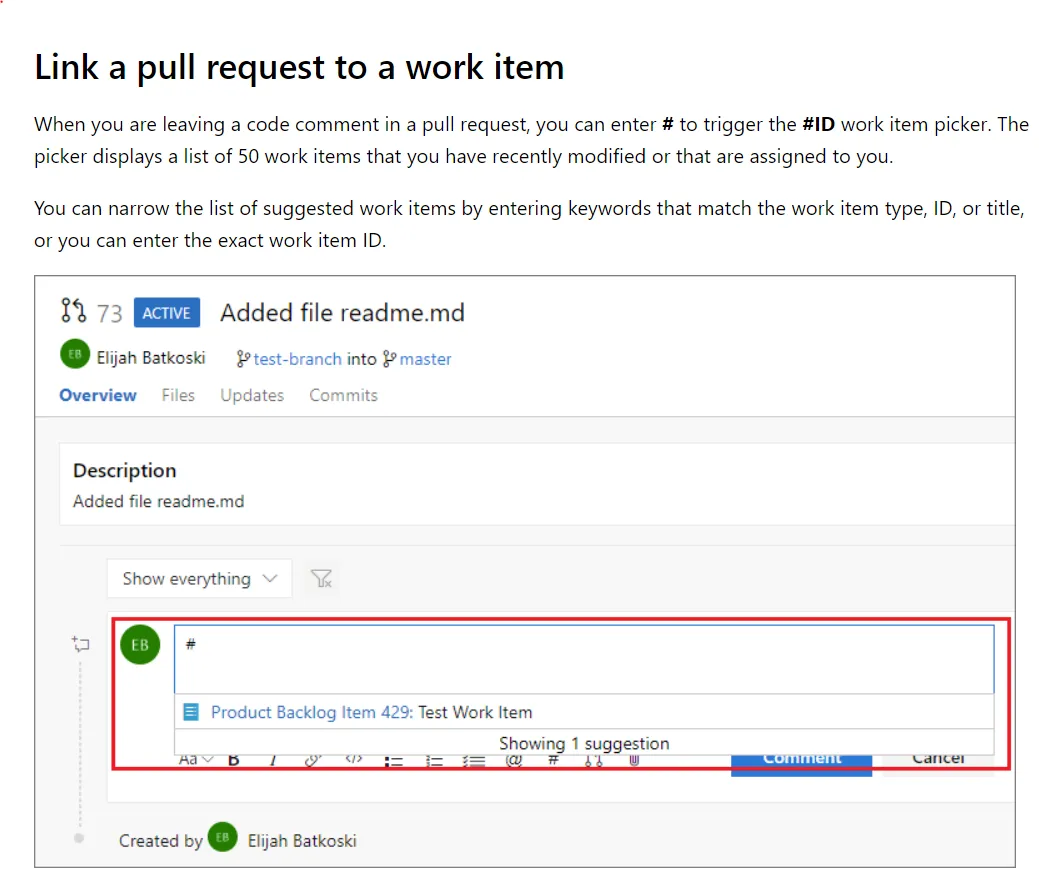Click the add comment thread icon

tap(81, 645)
